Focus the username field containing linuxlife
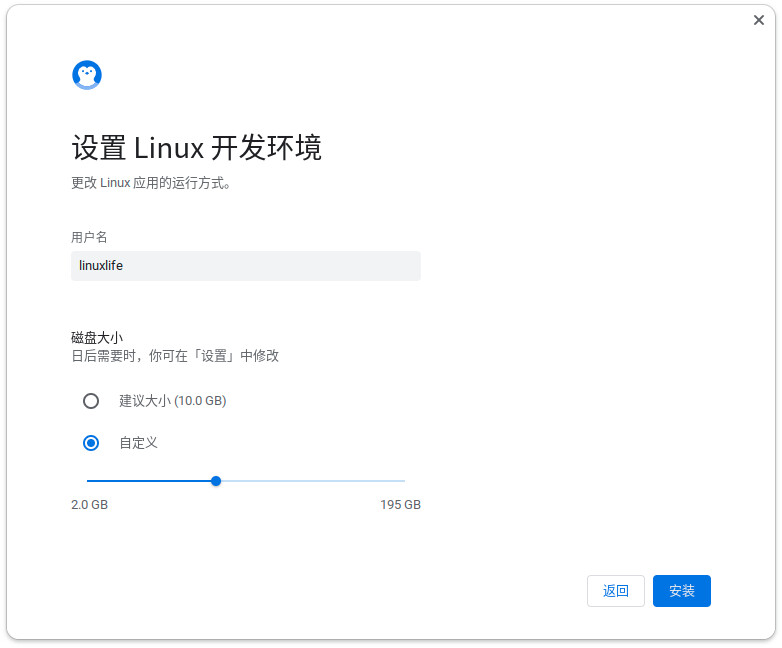The height and width of the screenshot is (648, 782). (x=245, y=266)
